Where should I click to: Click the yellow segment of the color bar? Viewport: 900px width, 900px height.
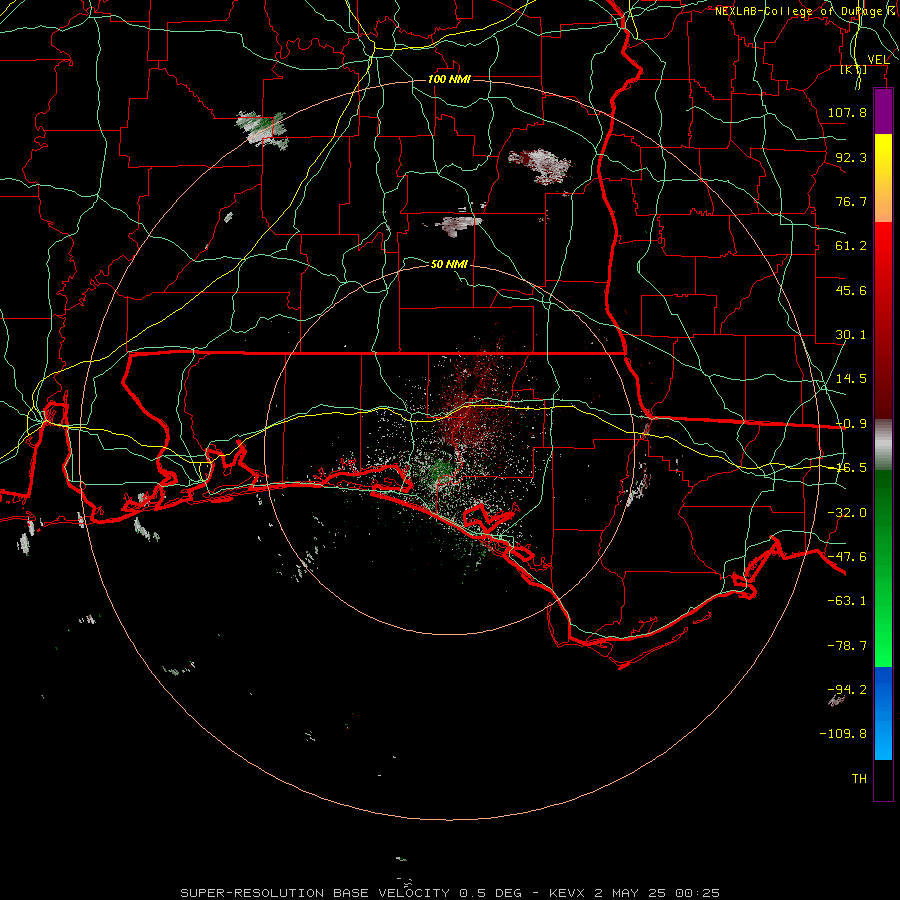(883, 155)
